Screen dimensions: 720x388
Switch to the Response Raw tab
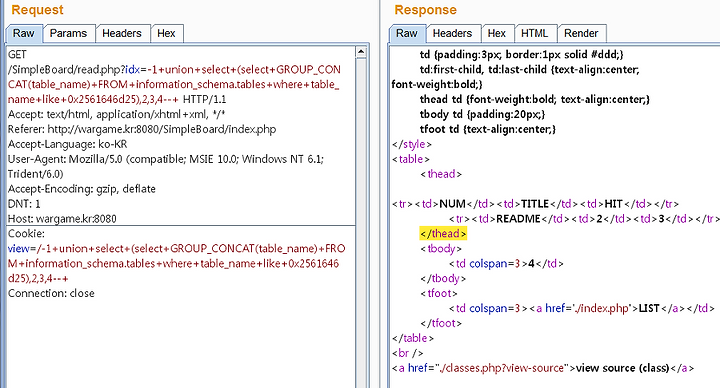[x=407, y=34]
